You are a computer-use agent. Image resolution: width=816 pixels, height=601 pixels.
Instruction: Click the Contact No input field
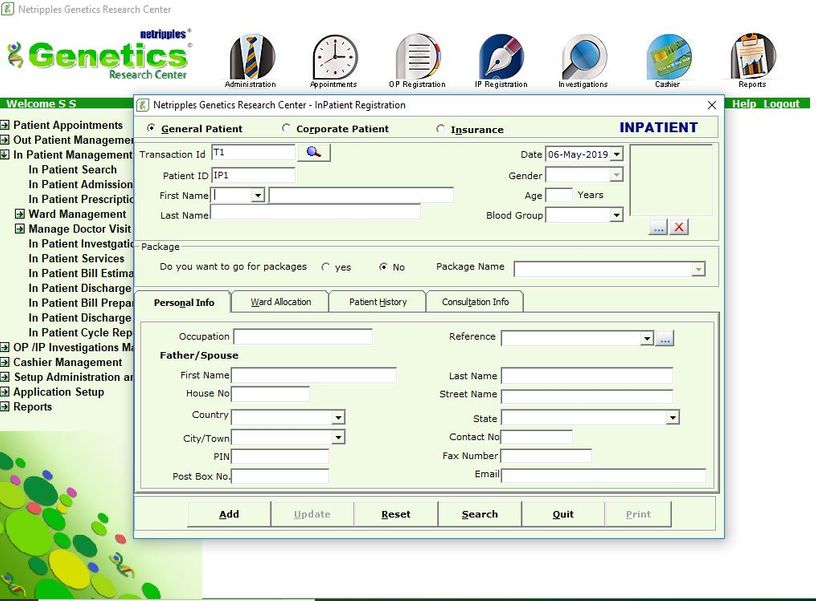coord(537,437)
